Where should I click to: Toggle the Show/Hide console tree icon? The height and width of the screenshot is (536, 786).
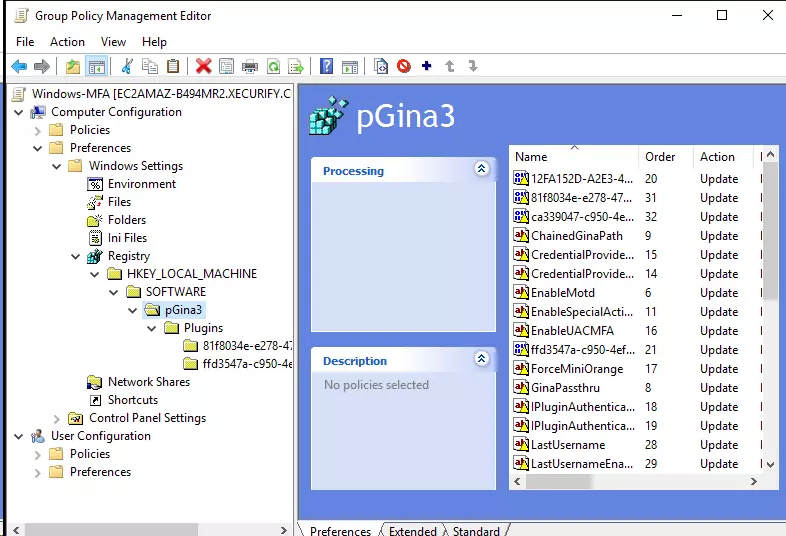pos(97,66)
